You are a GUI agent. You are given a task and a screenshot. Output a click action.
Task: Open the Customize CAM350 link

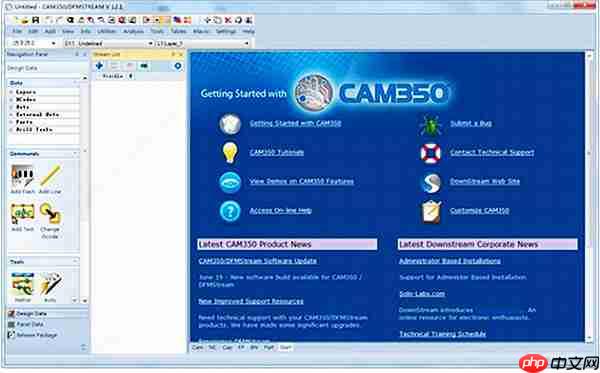point(479,210)
